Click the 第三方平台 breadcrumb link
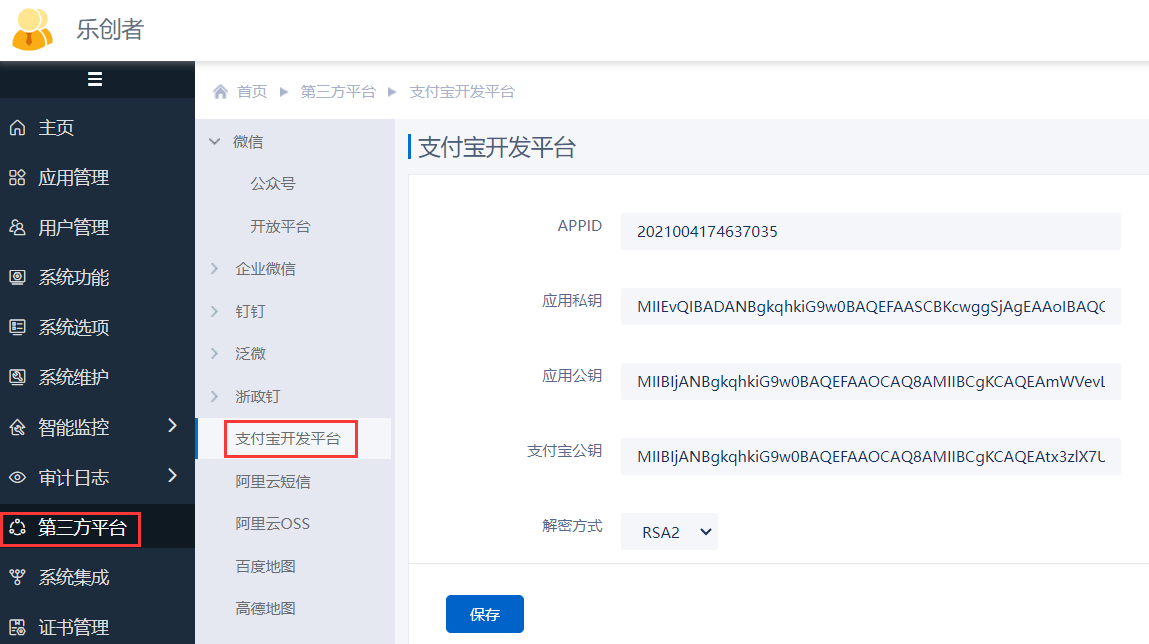Viewport: 1149px width, 644px height. 338,92
